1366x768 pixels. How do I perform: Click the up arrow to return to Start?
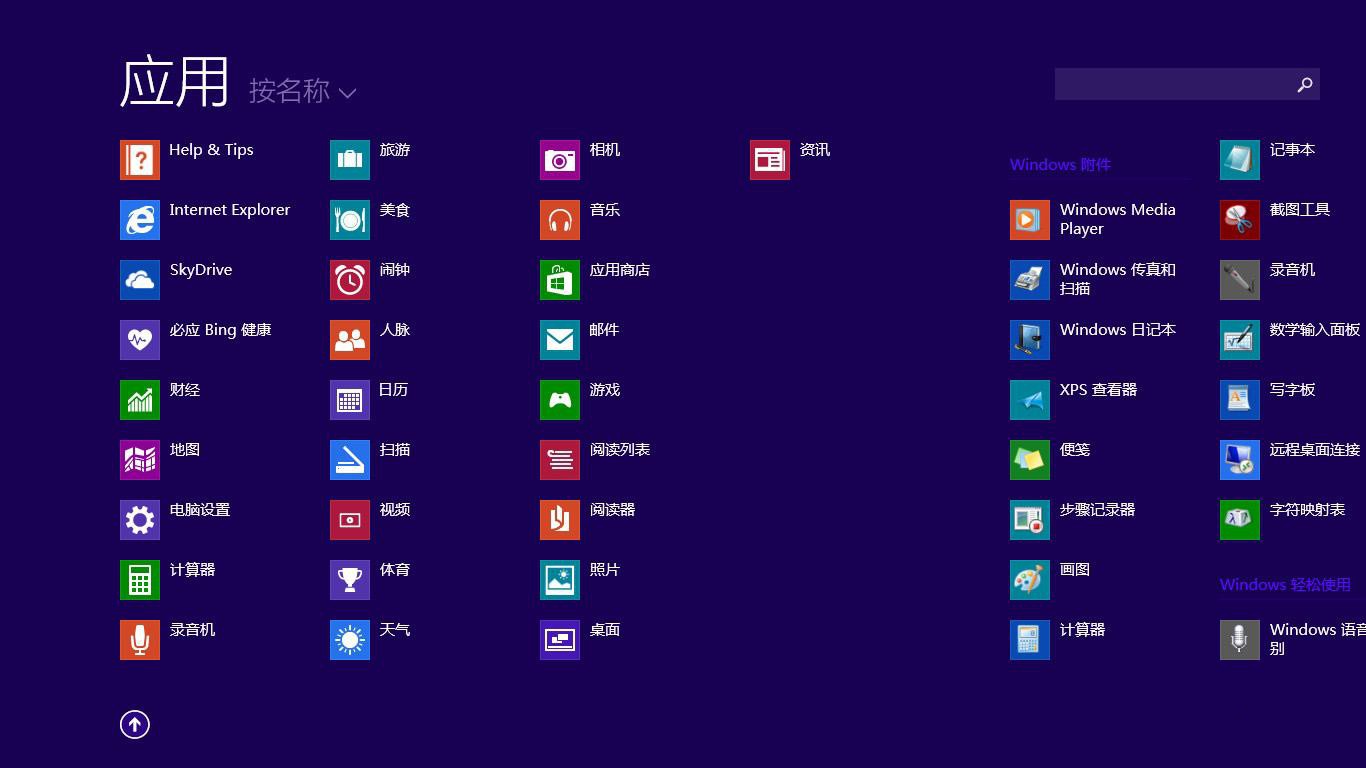coord(135,725)
